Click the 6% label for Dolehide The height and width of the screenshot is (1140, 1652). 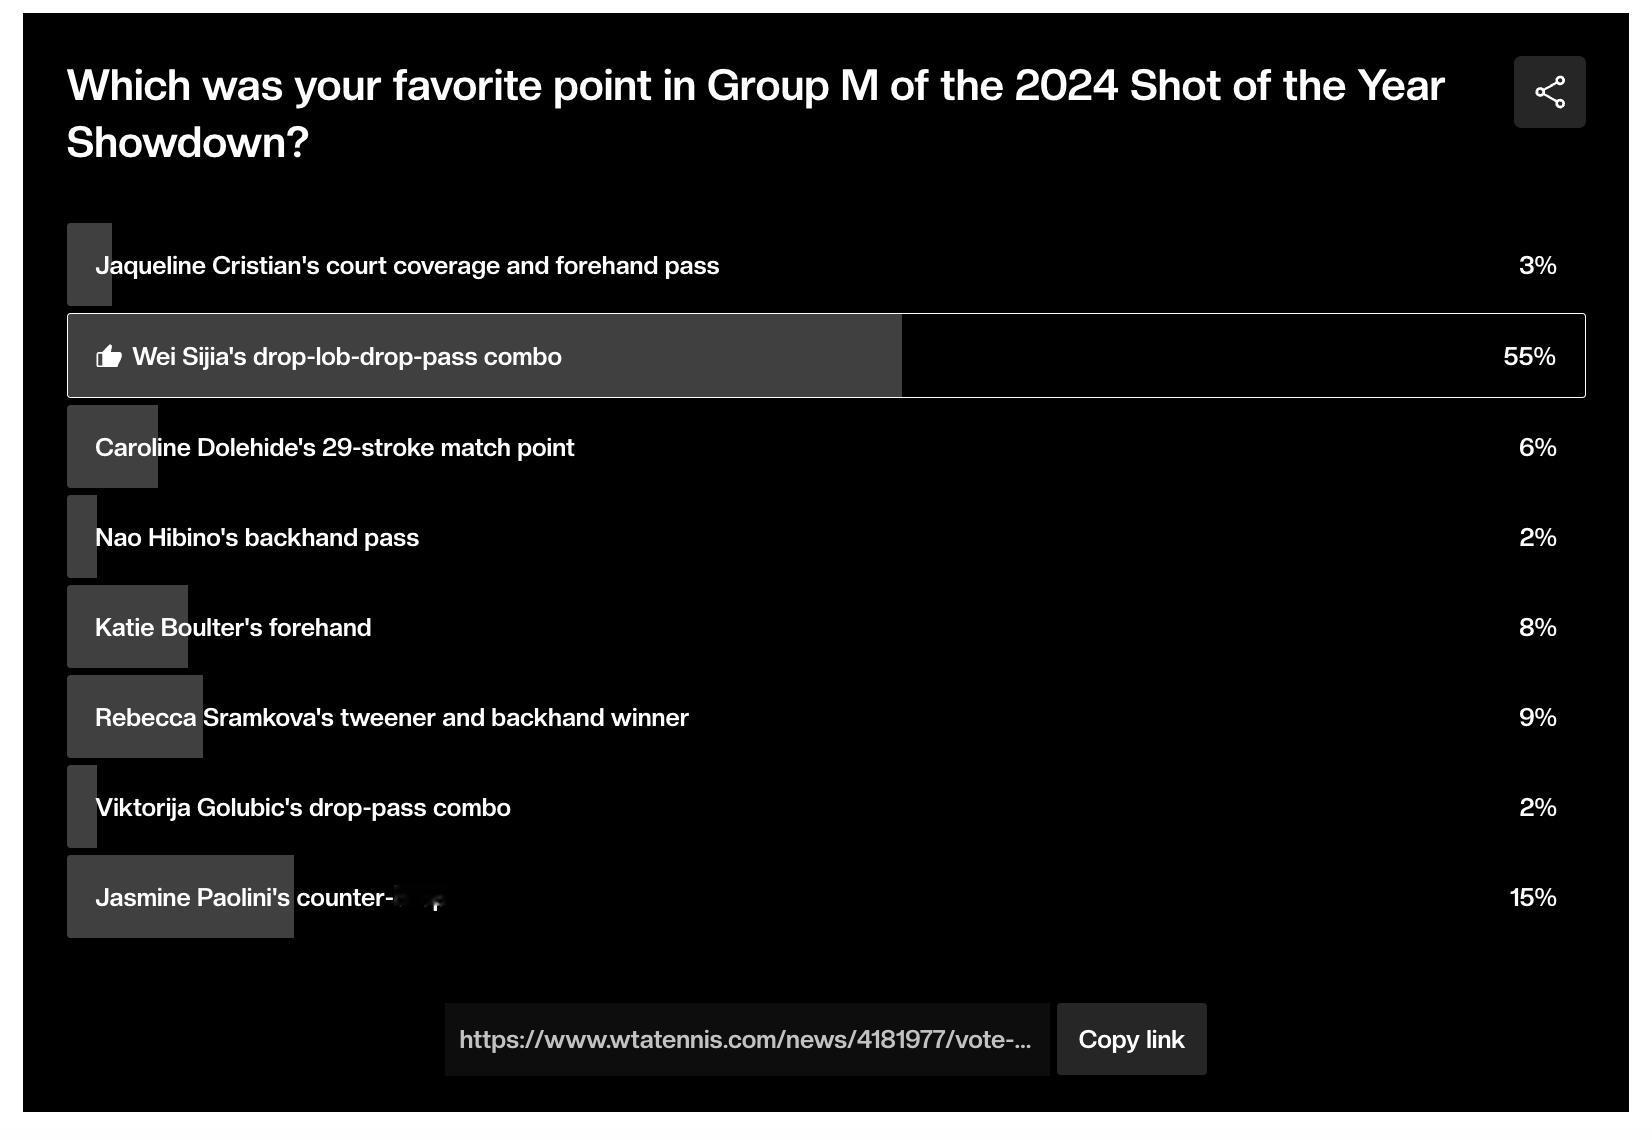point(1537,447)
